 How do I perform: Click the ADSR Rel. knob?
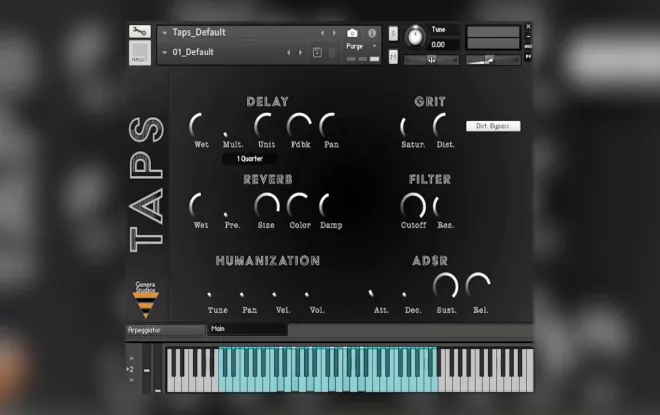478,286
